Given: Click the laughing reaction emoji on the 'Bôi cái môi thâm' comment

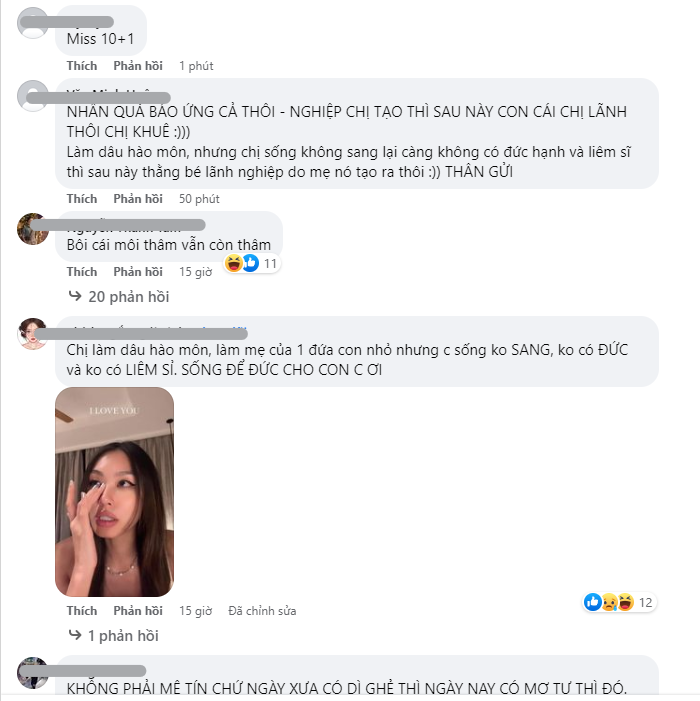Looking at the screenshot, I should click(233, 263).
